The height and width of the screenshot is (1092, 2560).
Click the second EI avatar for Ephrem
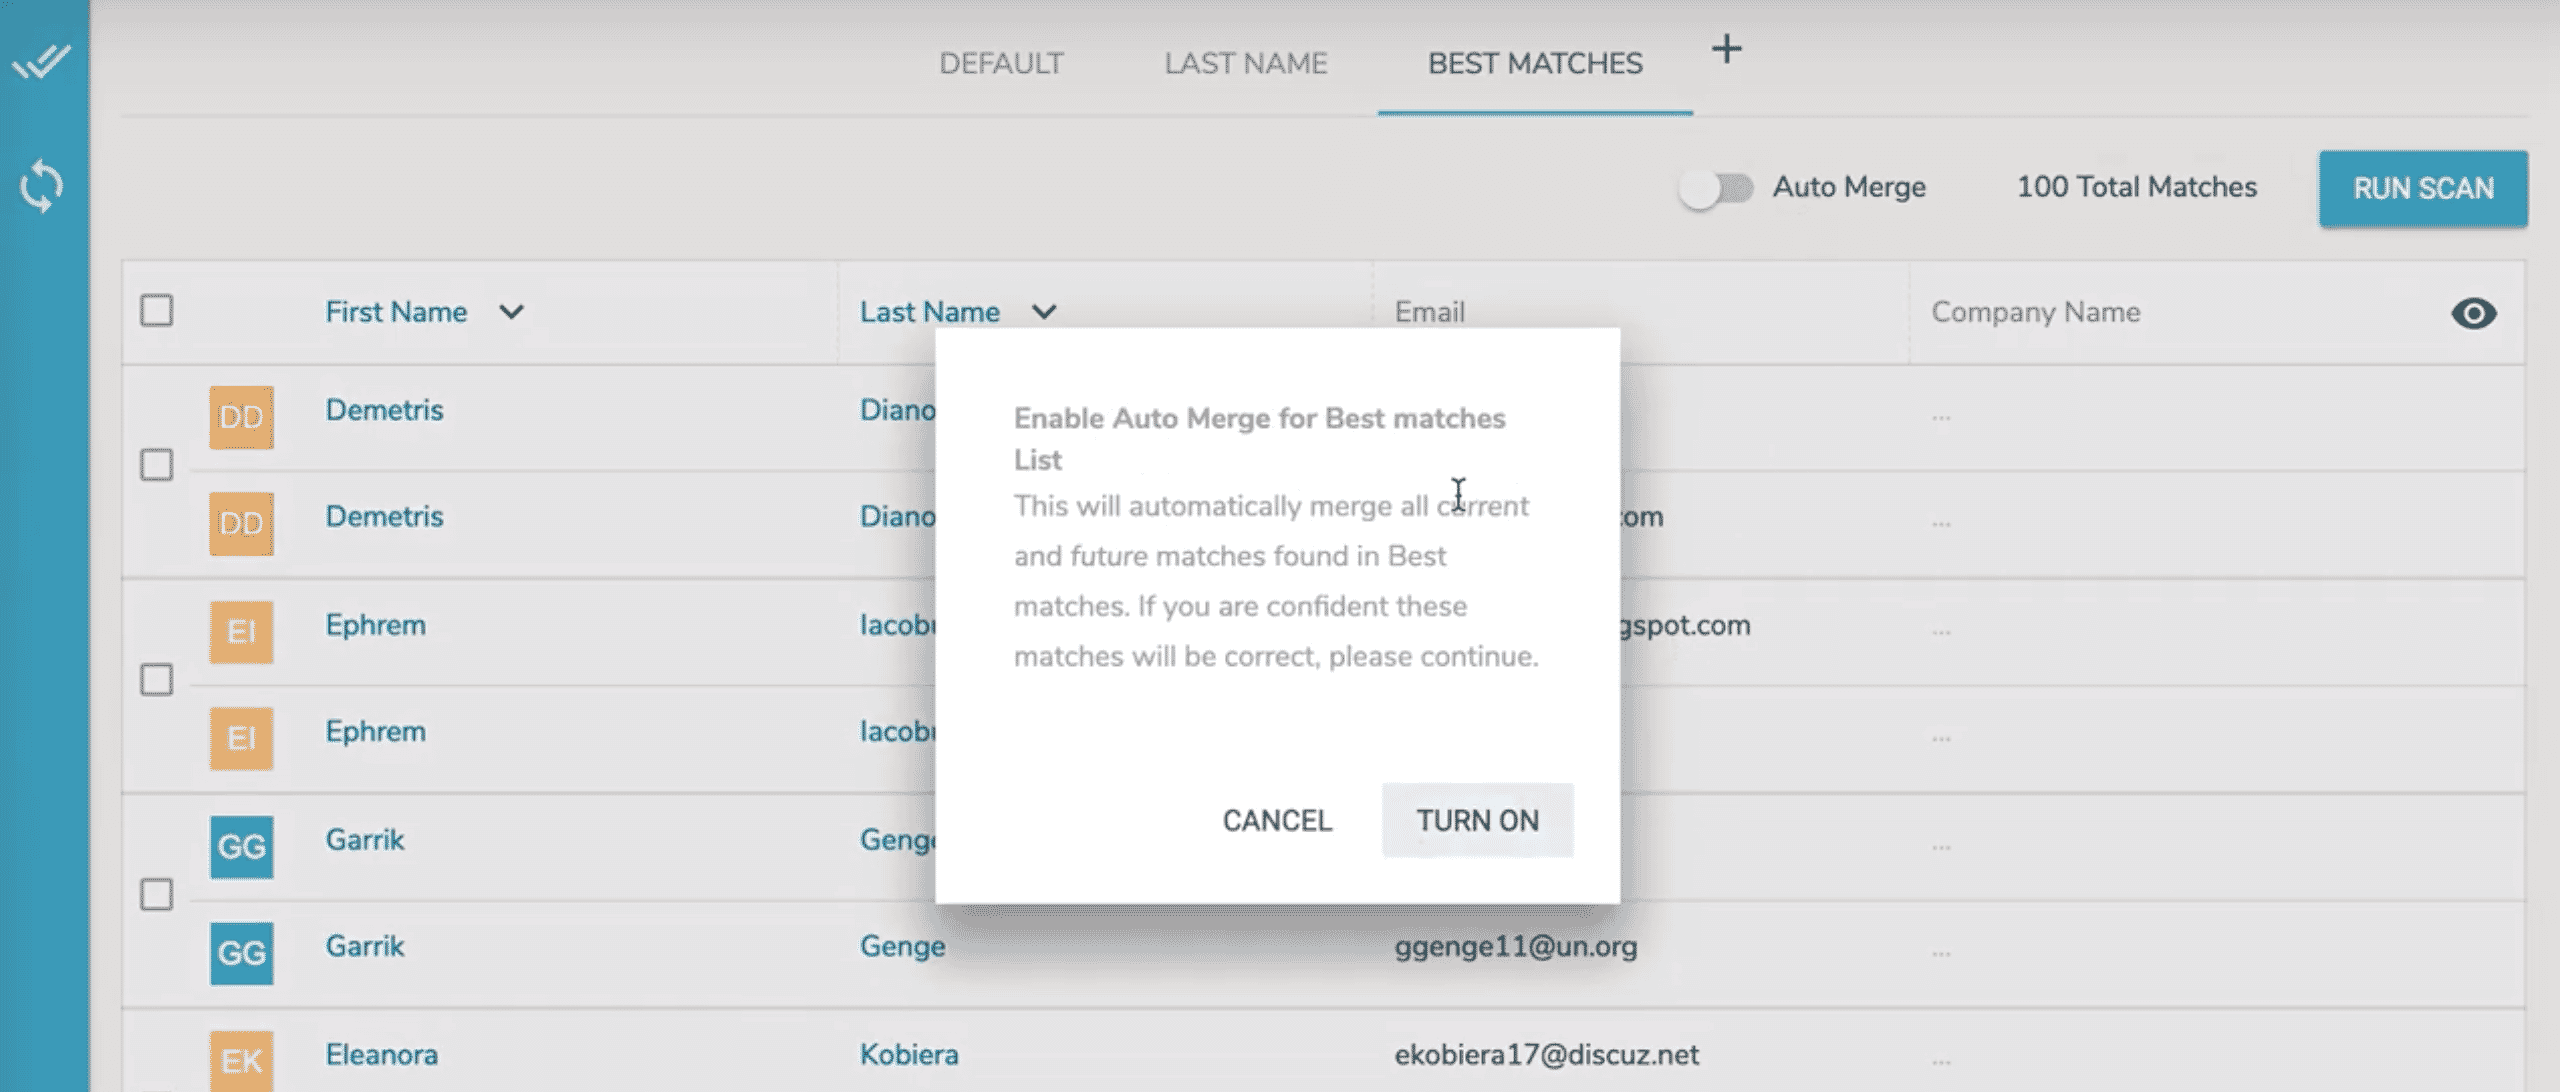pos(241,738)
